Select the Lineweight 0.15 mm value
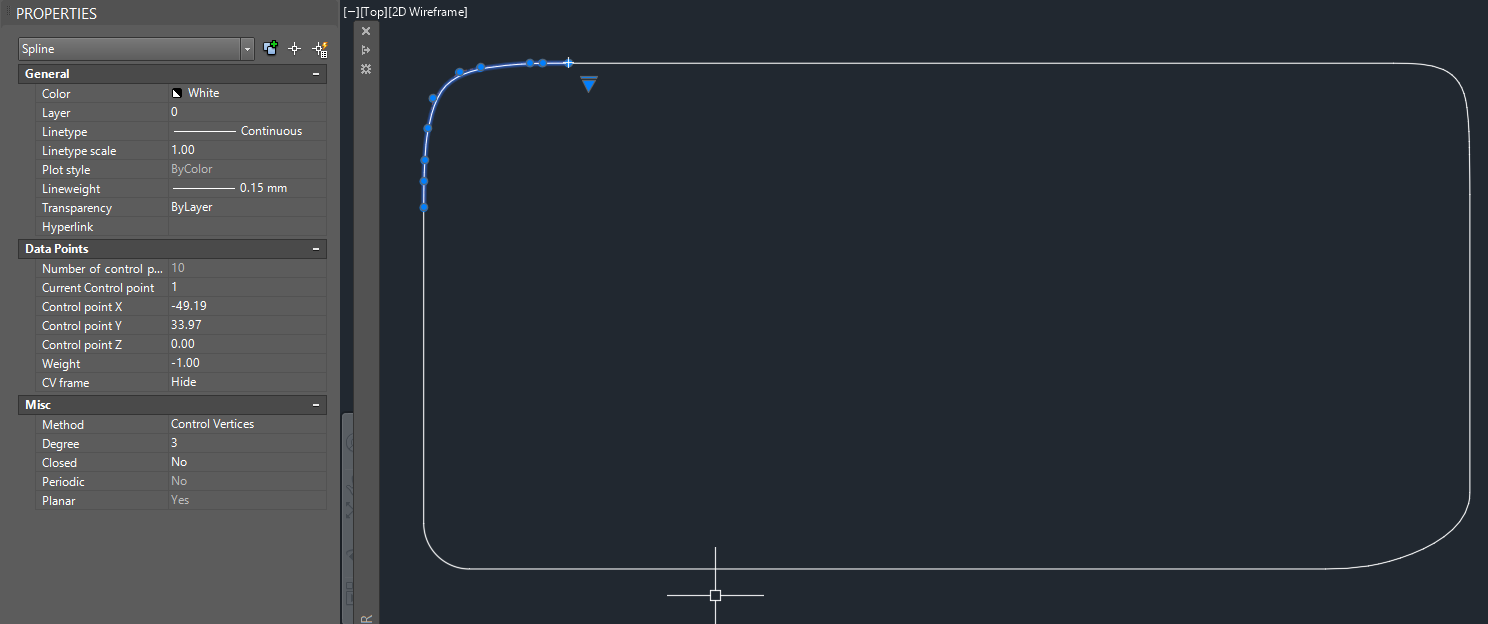Viewport: 1488px width, 624px height. pyautogui.click(x=246, y=188)
